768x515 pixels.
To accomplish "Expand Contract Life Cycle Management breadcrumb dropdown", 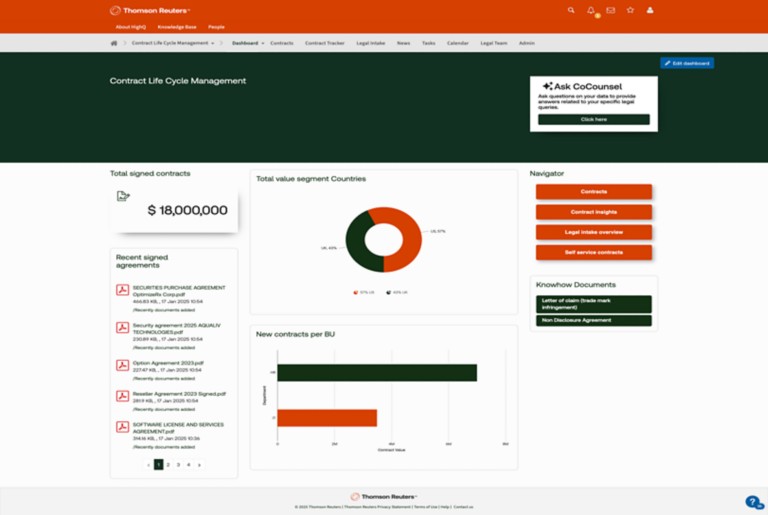I will pos(213,43).
